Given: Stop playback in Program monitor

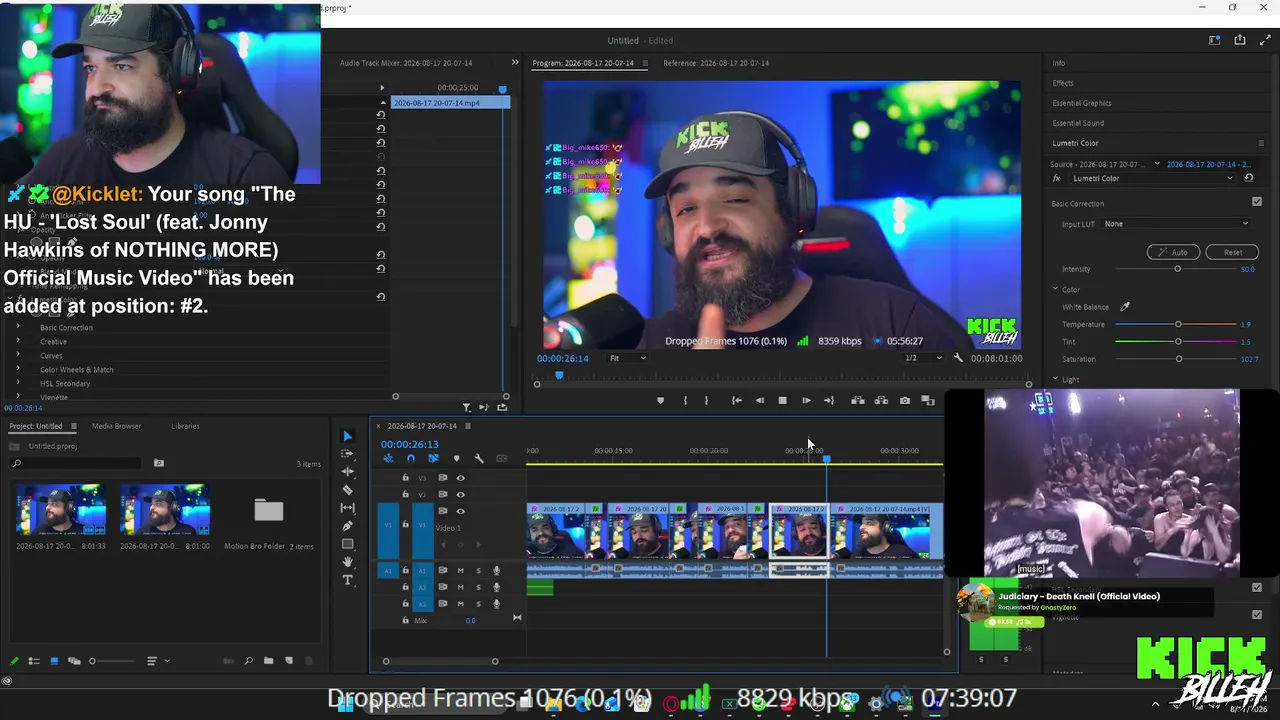Looking at the screenshot, I should click(x=782, y=401).
